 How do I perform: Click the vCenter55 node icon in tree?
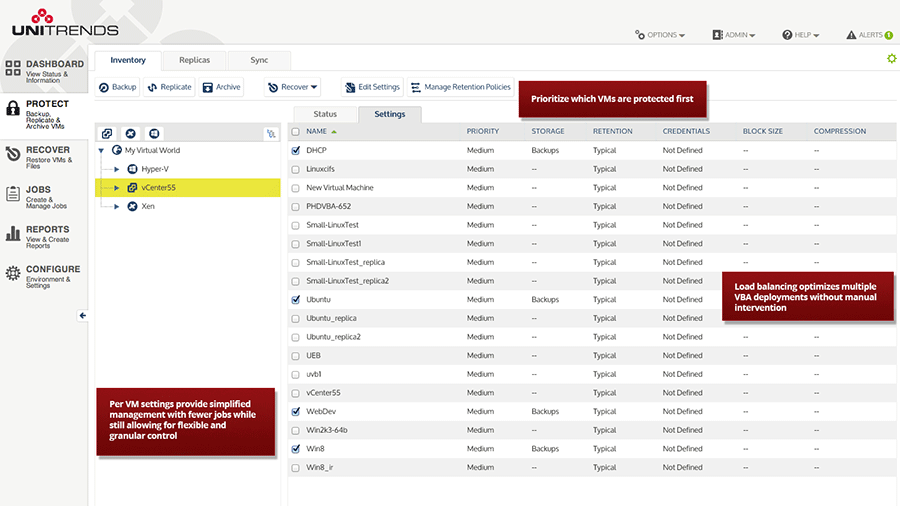click(x=132, y=188)
